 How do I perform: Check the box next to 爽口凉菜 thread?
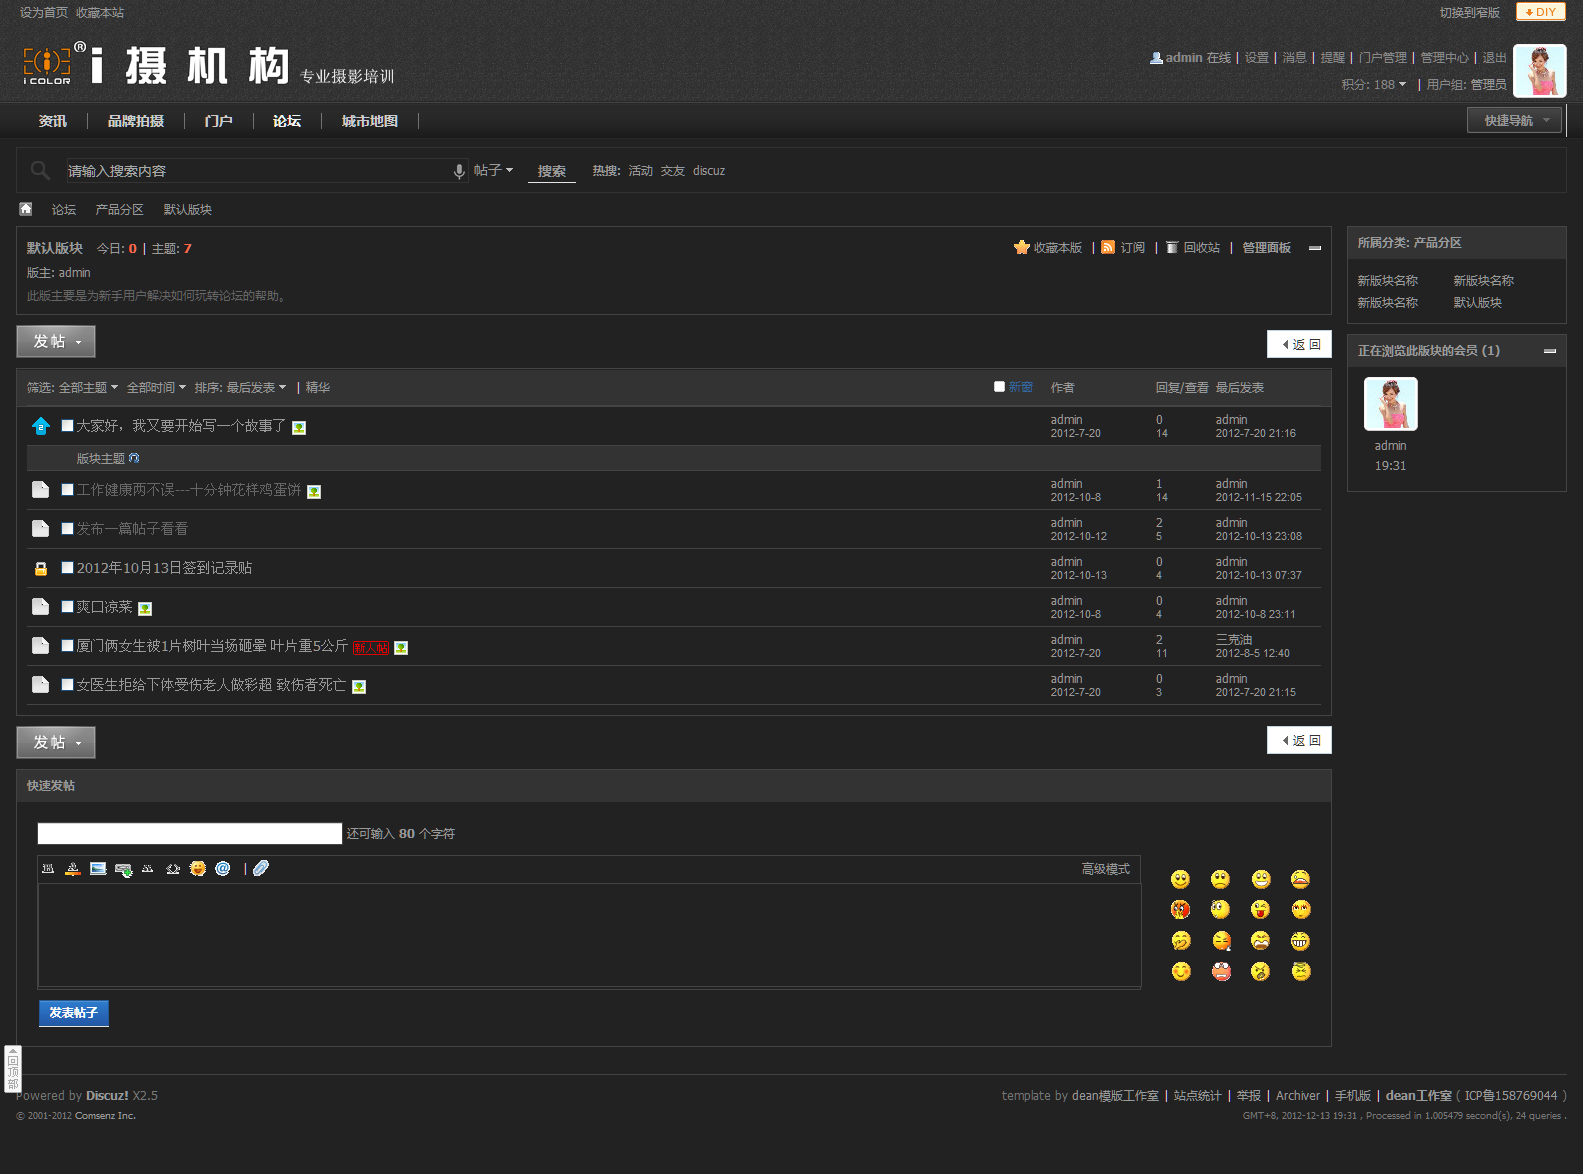coord(67,607)
